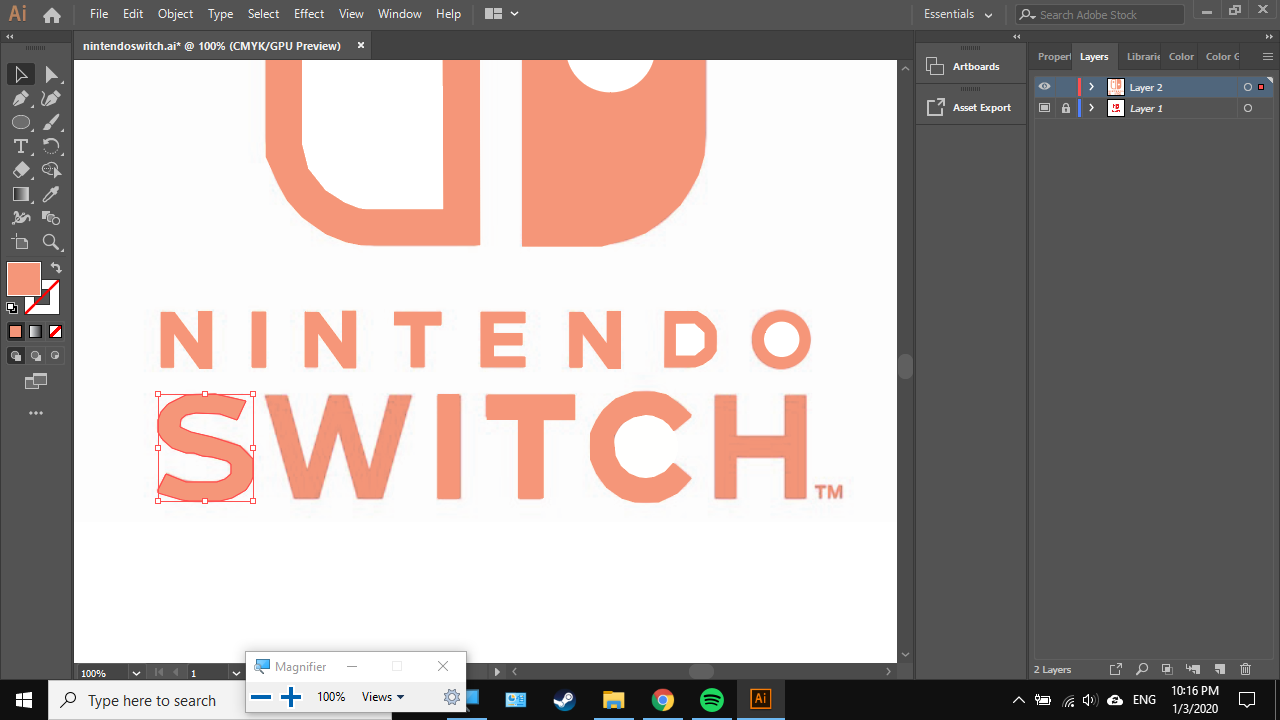Image resolution: width=1280 pixels, height=720 pixels.
Task: Switch to the Libraries tab
Action: pos(1143,57)
